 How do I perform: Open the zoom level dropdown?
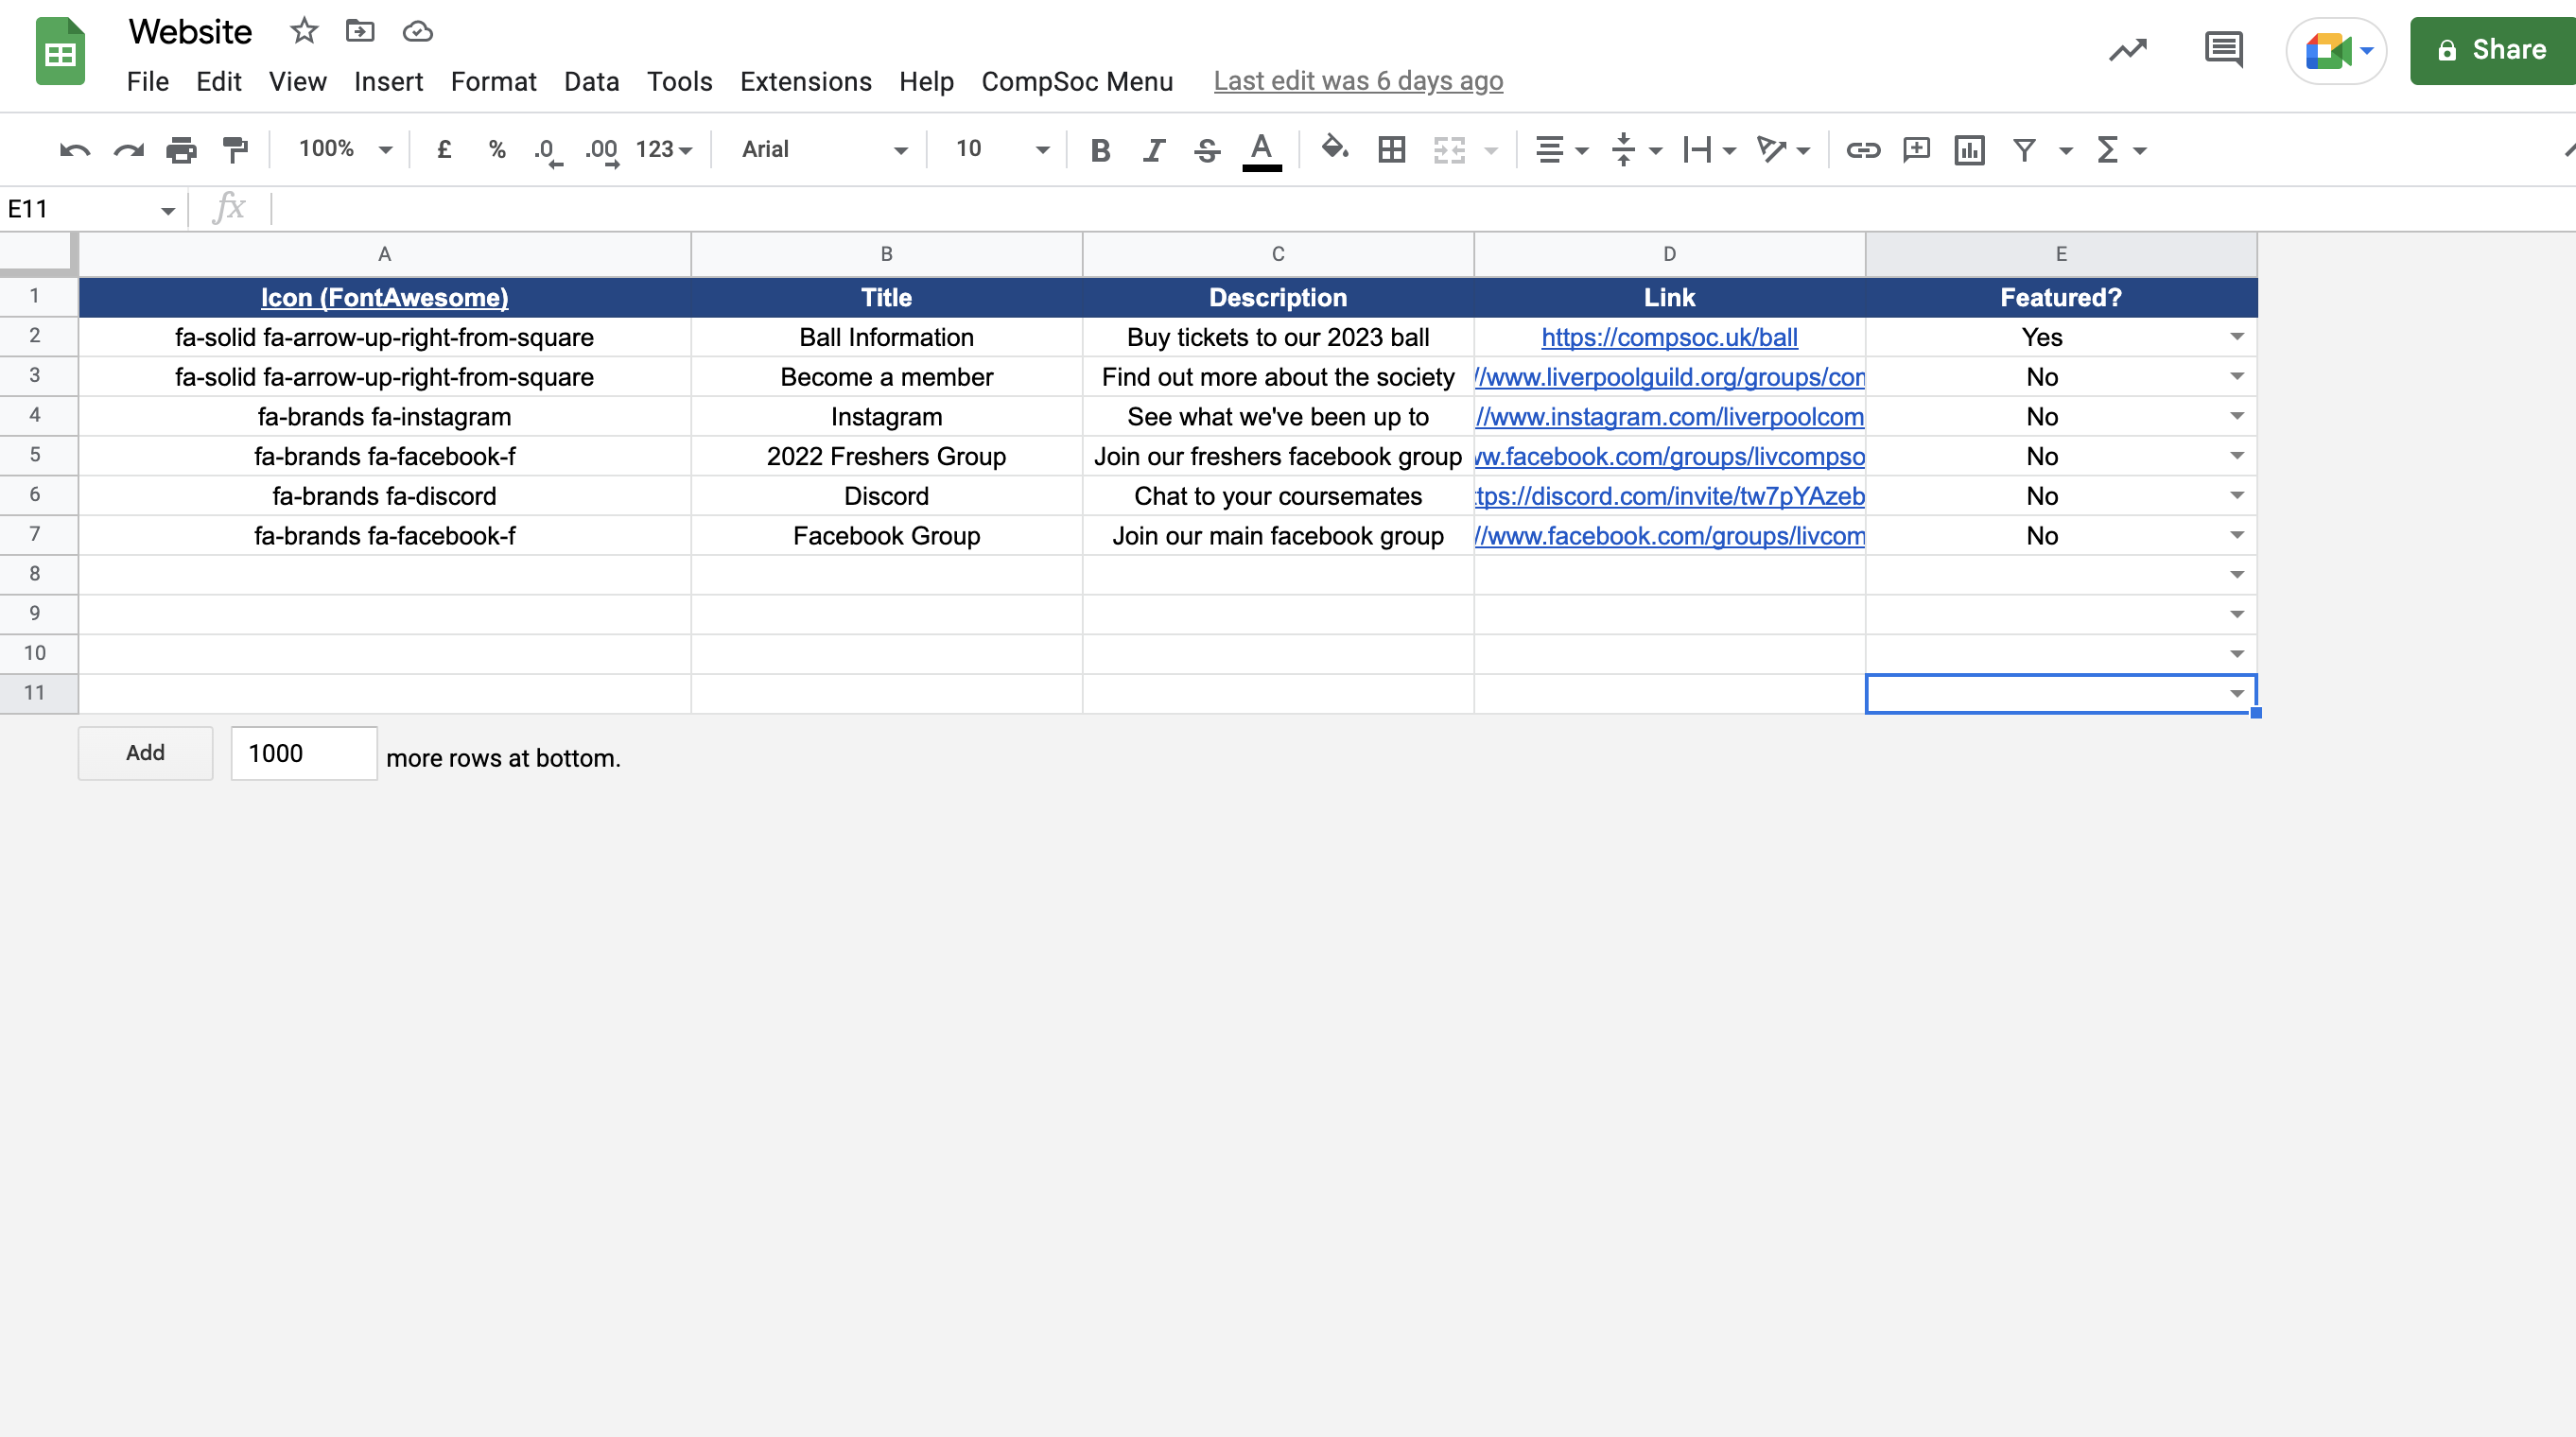(x=345, y=149)
